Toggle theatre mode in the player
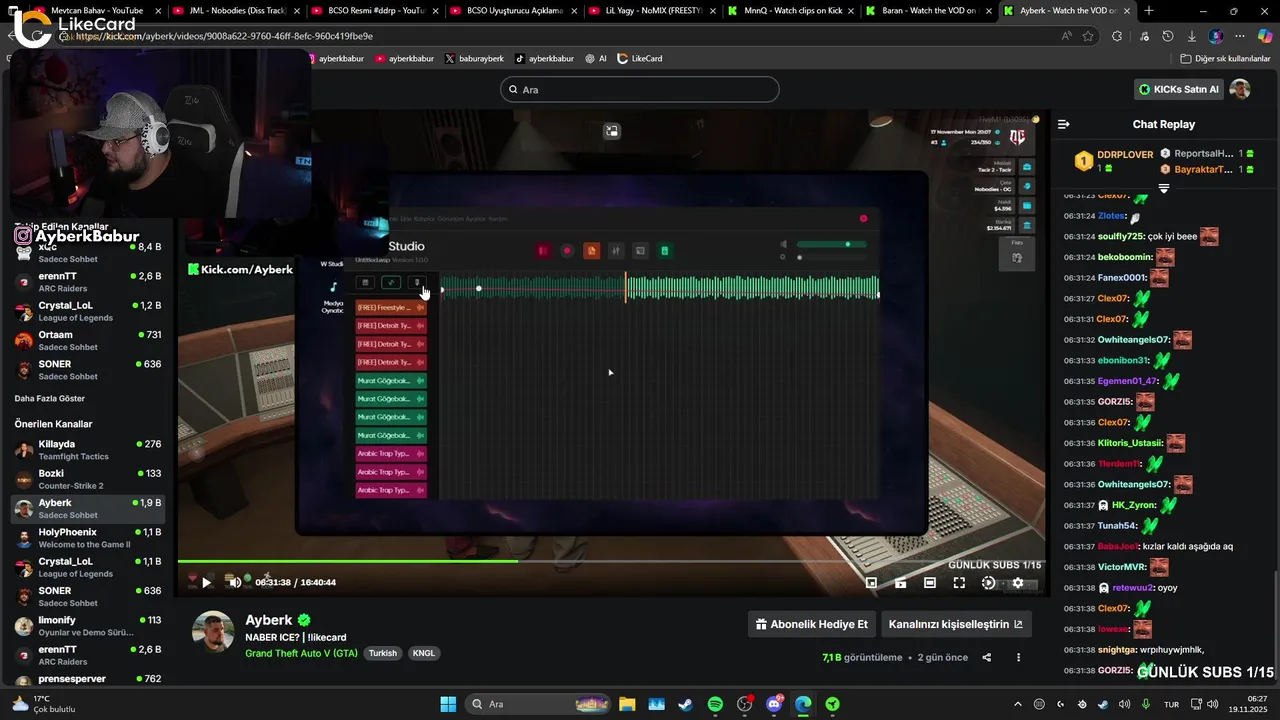The height and width of the screenshot is (720, 1280). 930,583
